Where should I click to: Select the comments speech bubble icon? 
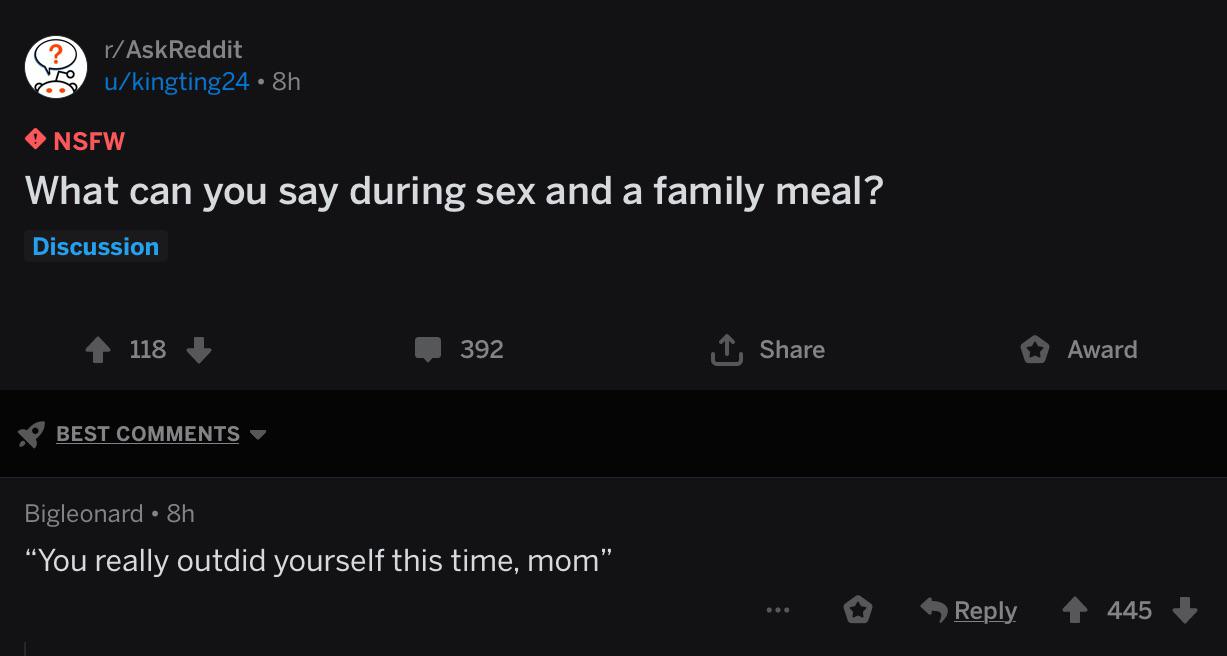[x=430, y=349]
